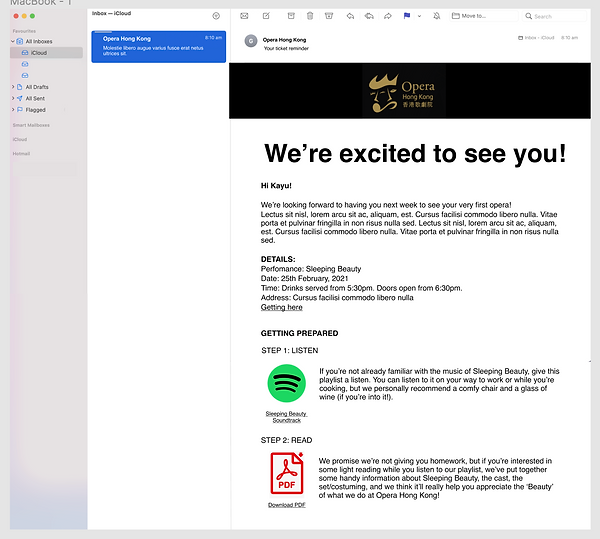This screenshot has height=539, width=600.
Task: Open the Download PDF link
Action: [287, 505]
